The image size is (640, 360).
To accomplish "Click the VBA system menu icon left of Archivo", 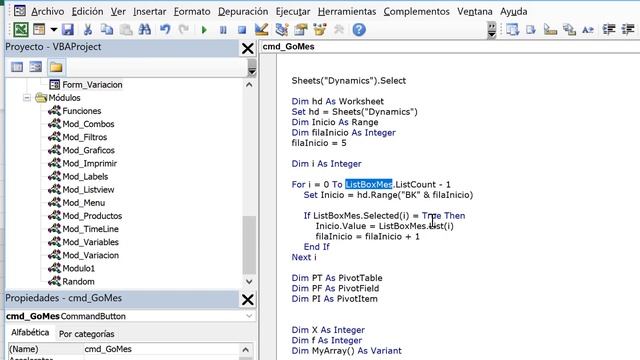I will coord(19,11).
